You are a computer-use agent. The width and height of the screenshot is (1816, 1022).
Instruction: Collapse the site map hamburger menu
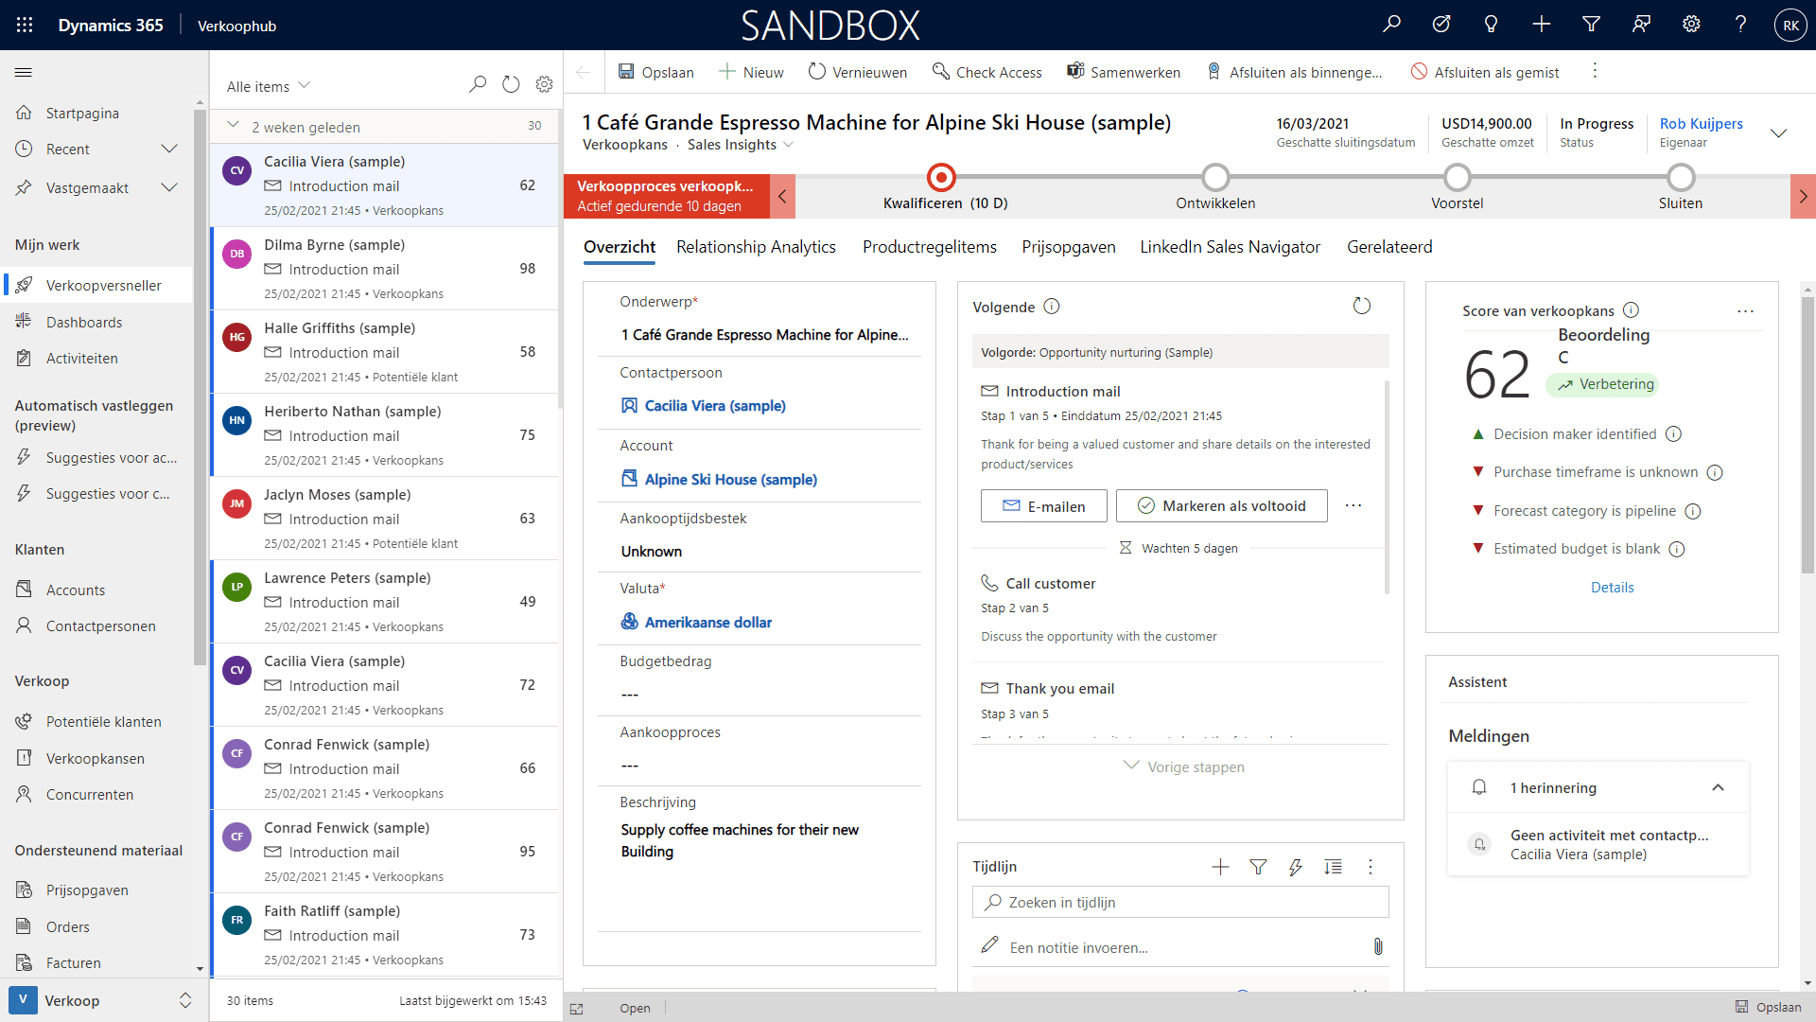click(23, 72)
